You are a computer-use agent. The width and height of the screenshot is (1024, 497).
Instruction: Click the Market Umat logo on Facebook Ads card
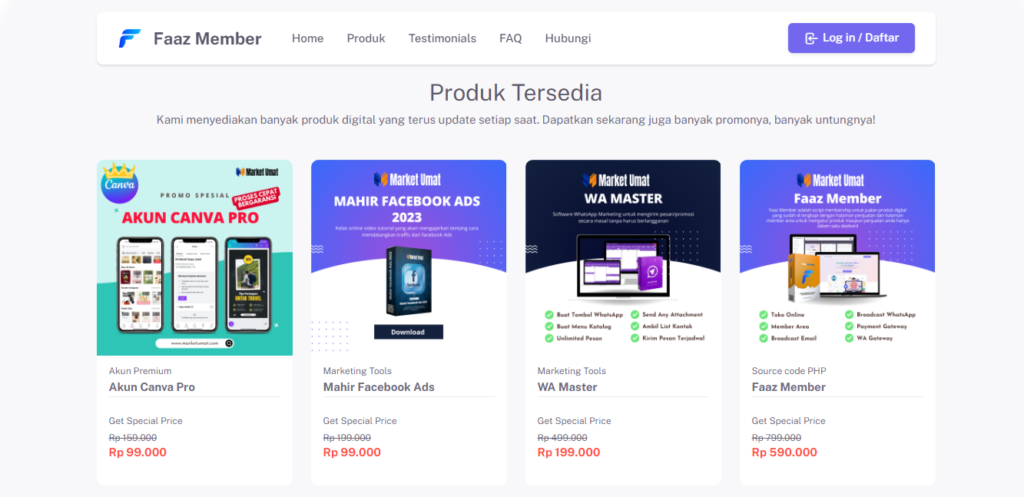408,179
